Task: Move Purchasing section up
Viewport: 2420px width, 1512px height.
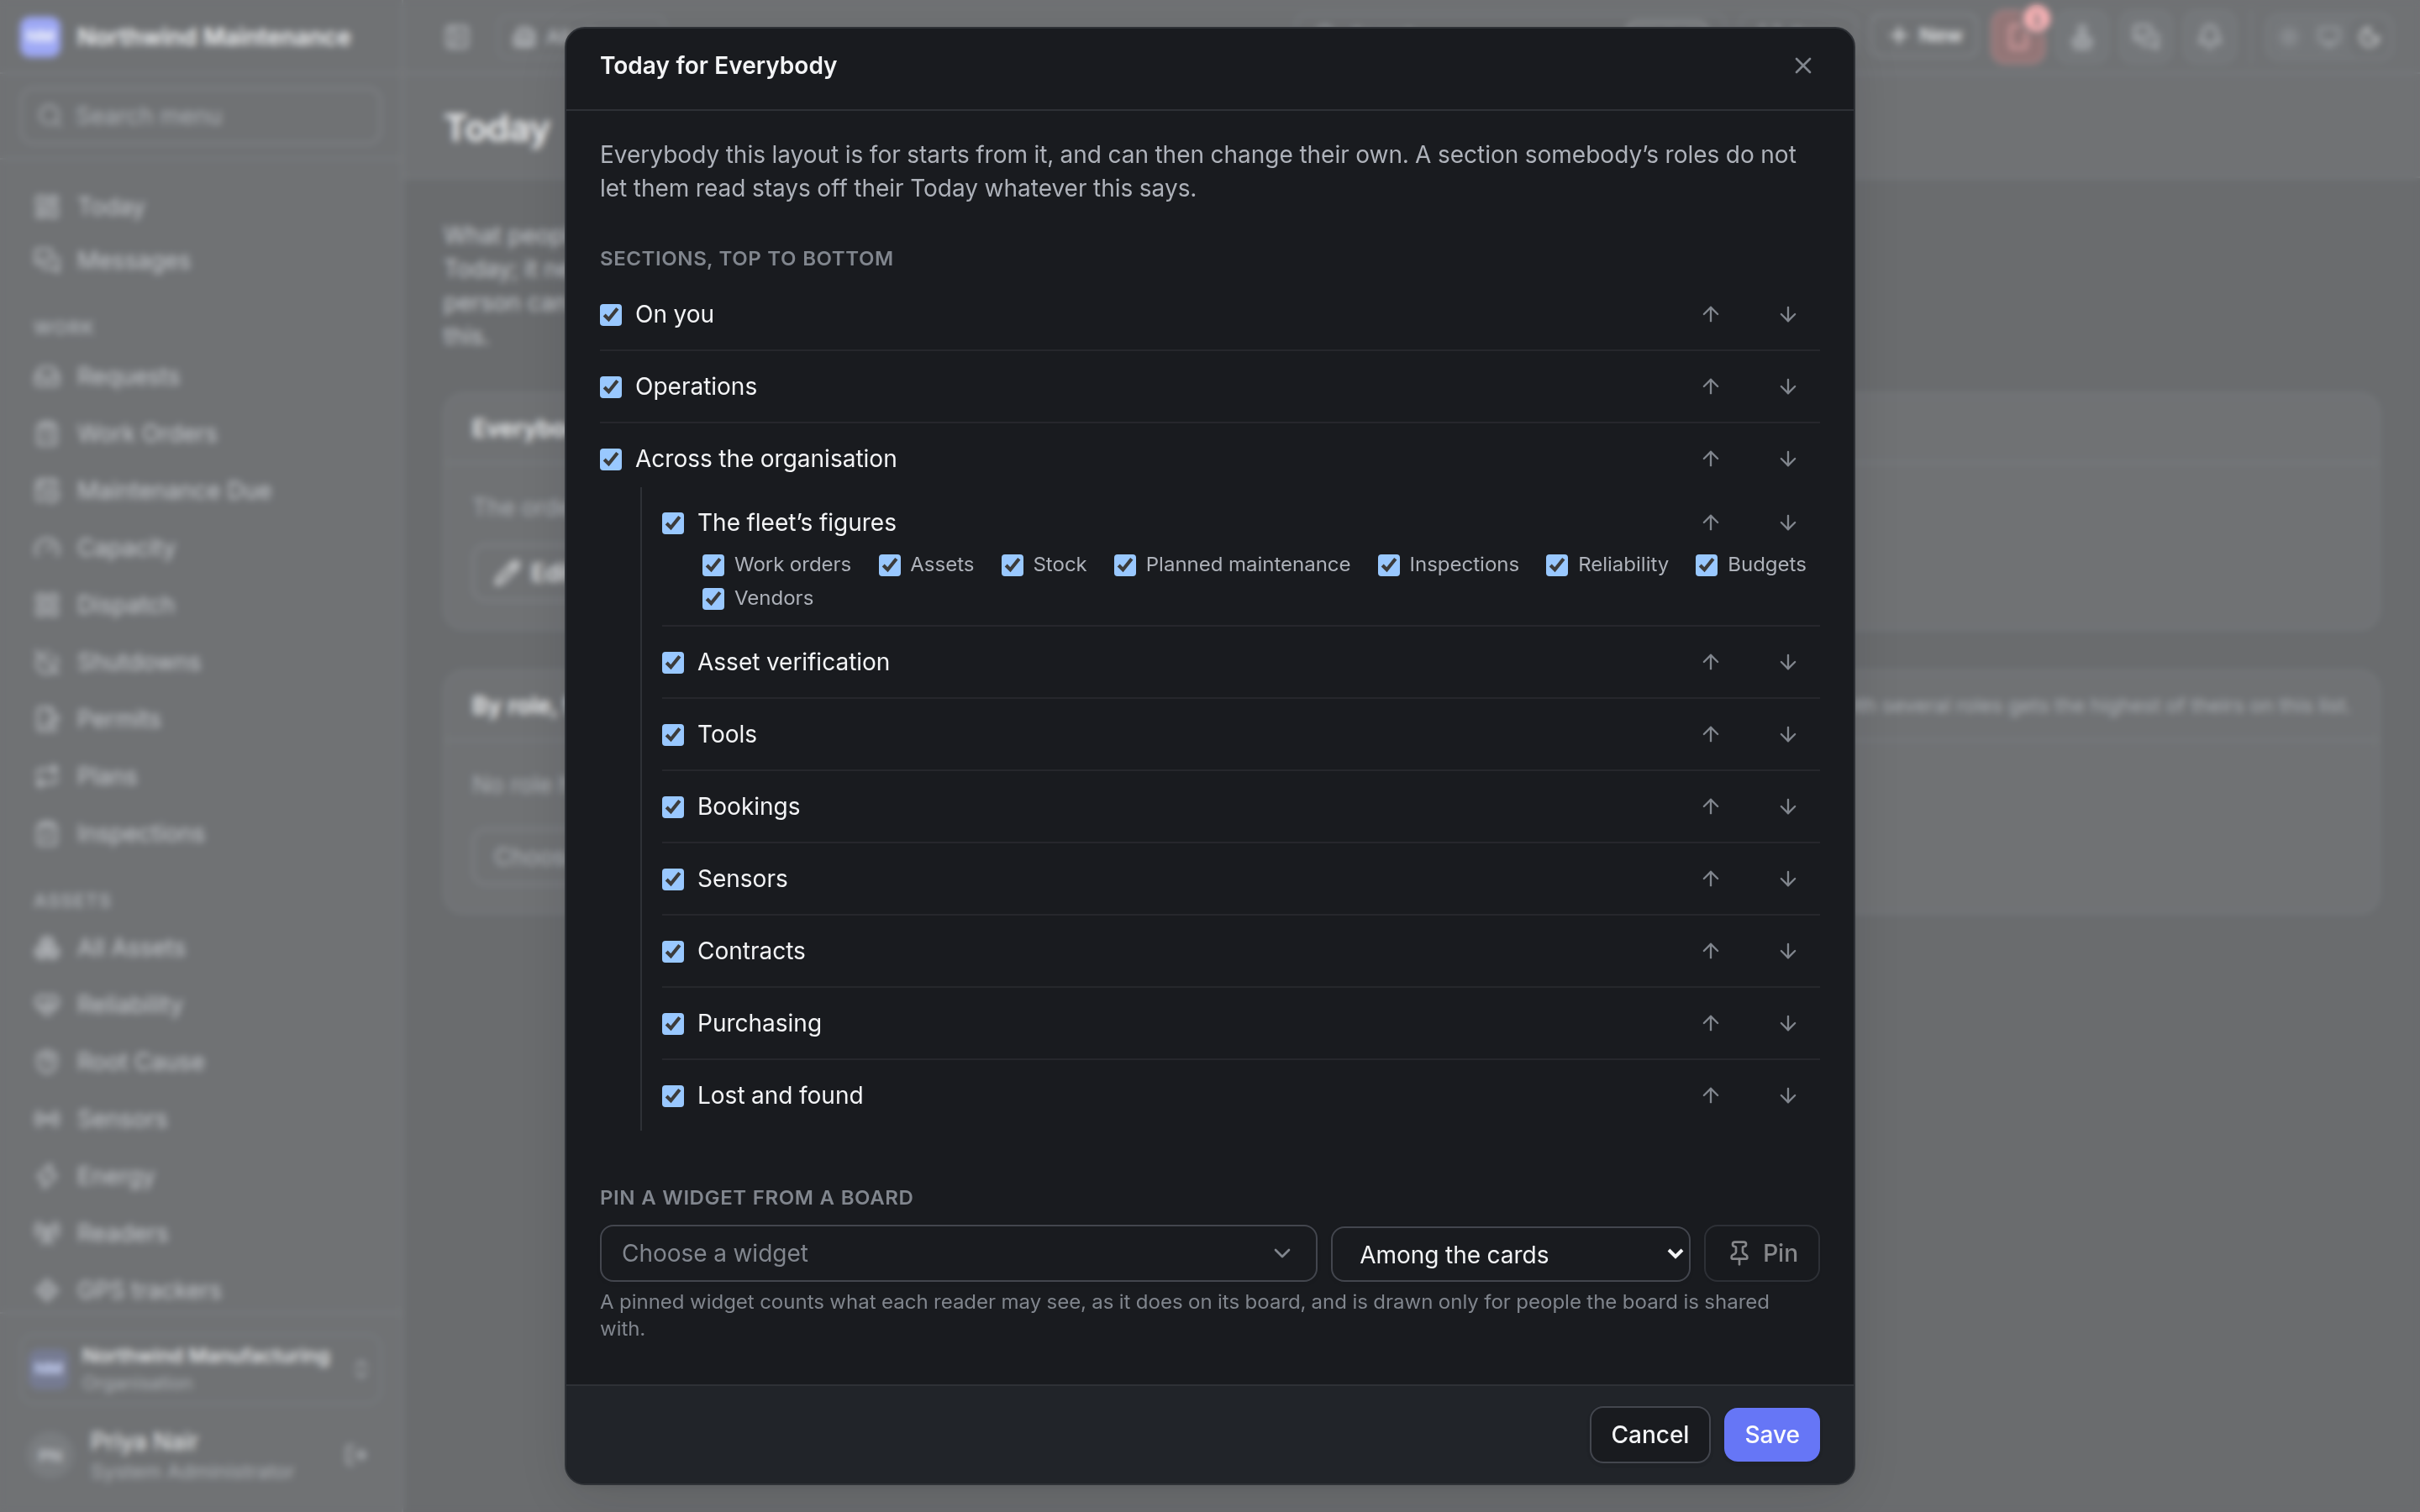Action: [1710, 1023]
